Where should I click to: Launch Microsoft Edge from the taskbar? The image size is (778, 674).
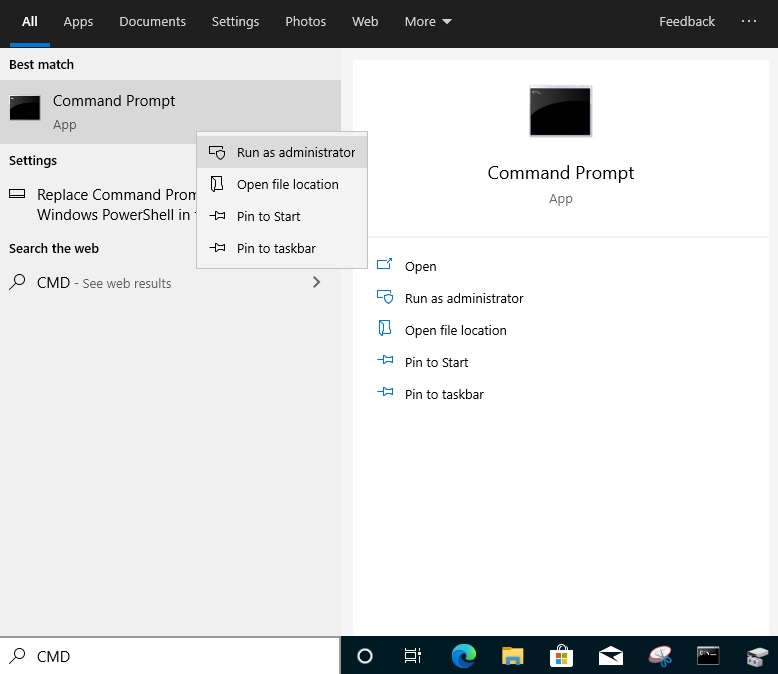click(x=463, y=656)
